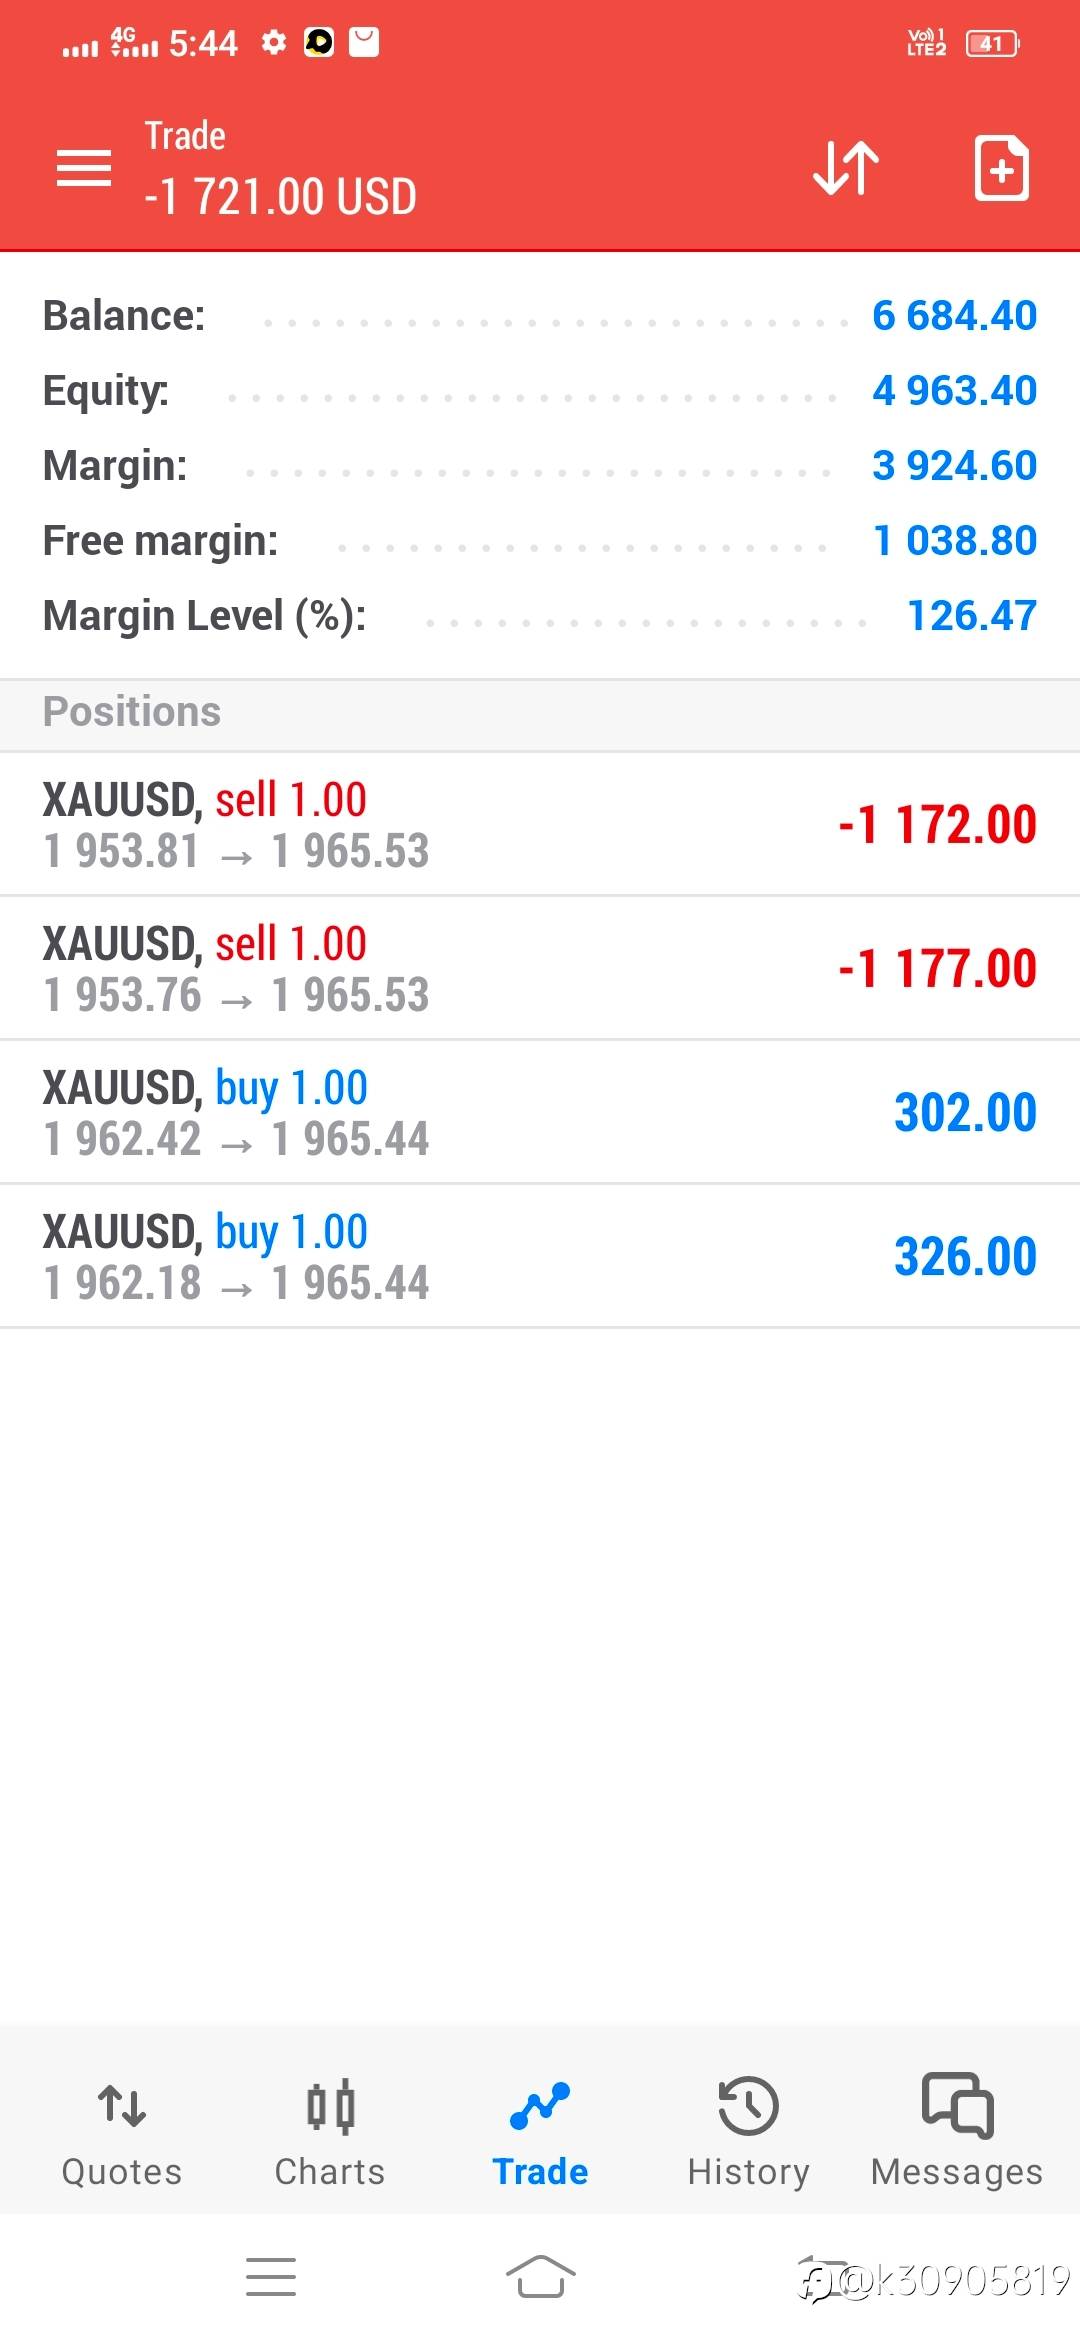Tap the Balance 6 684.40 row
The height and width of the screenshot is (2340, 1080).
click(x=540, y=316)
